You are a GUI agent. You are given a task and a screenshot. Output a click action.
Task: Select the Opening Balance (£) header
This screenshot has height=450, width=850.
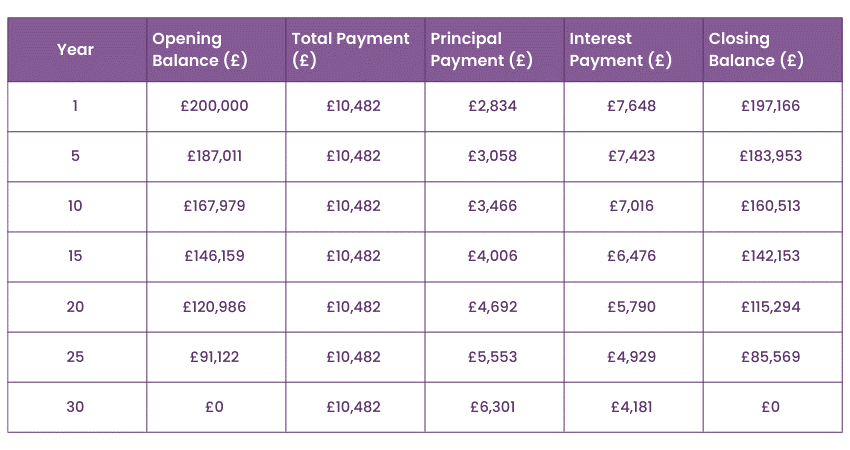pos(200,49)
